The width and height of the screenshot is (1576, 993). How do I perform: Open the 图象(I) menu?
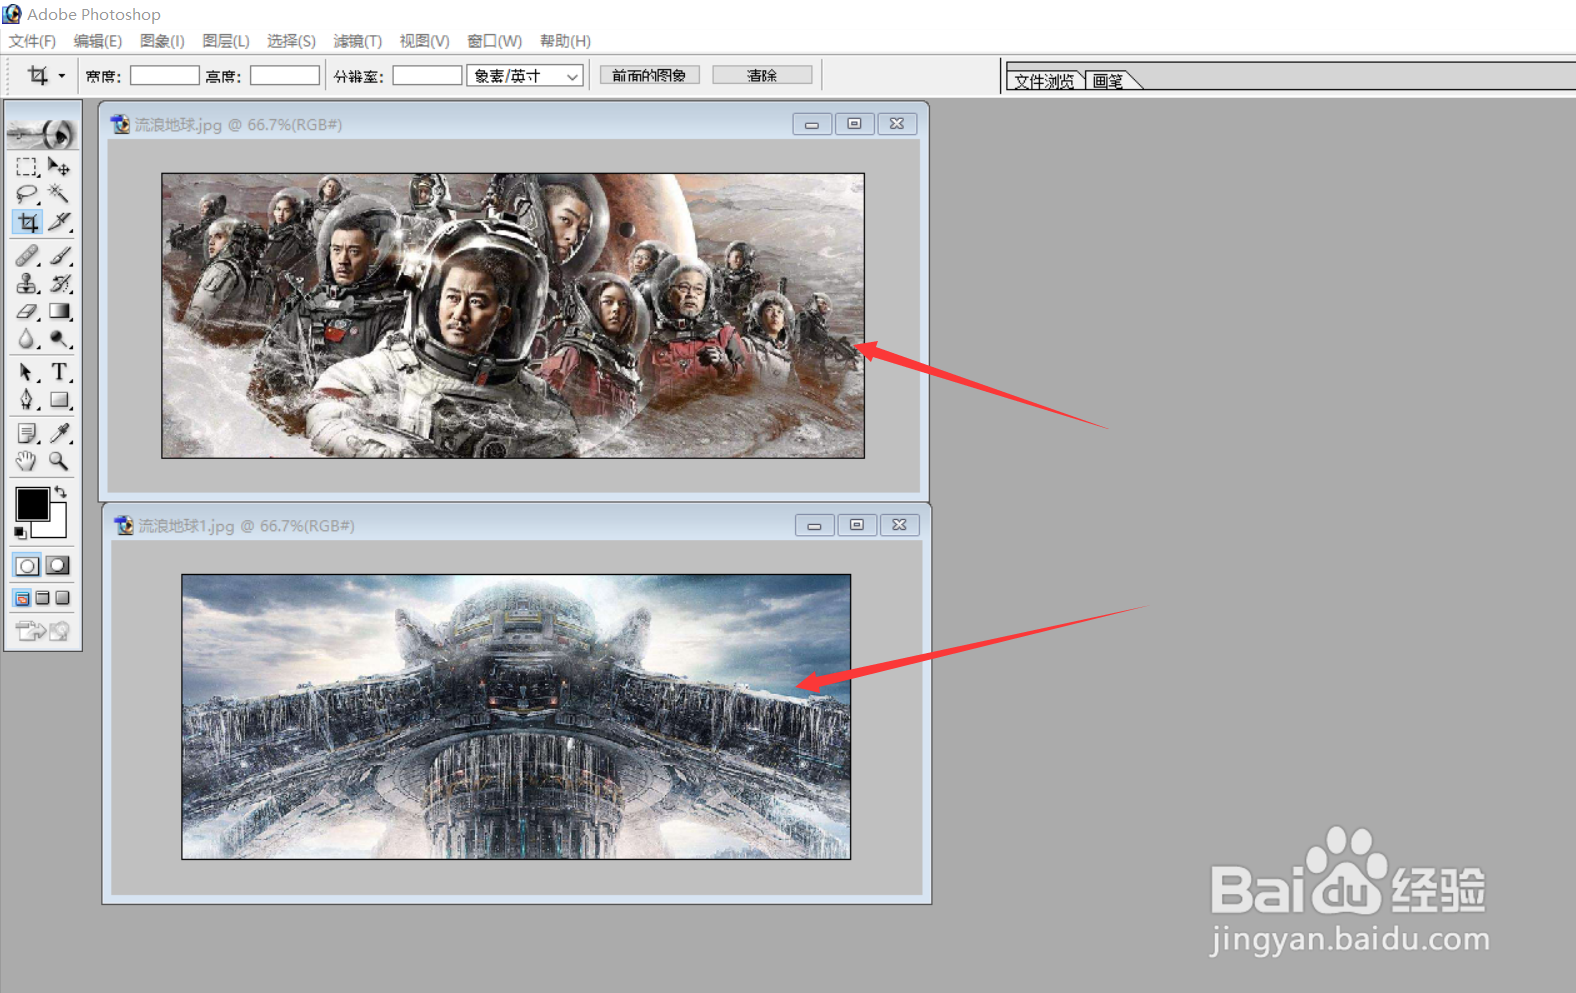pyautogui.click(x=162, y=41)
